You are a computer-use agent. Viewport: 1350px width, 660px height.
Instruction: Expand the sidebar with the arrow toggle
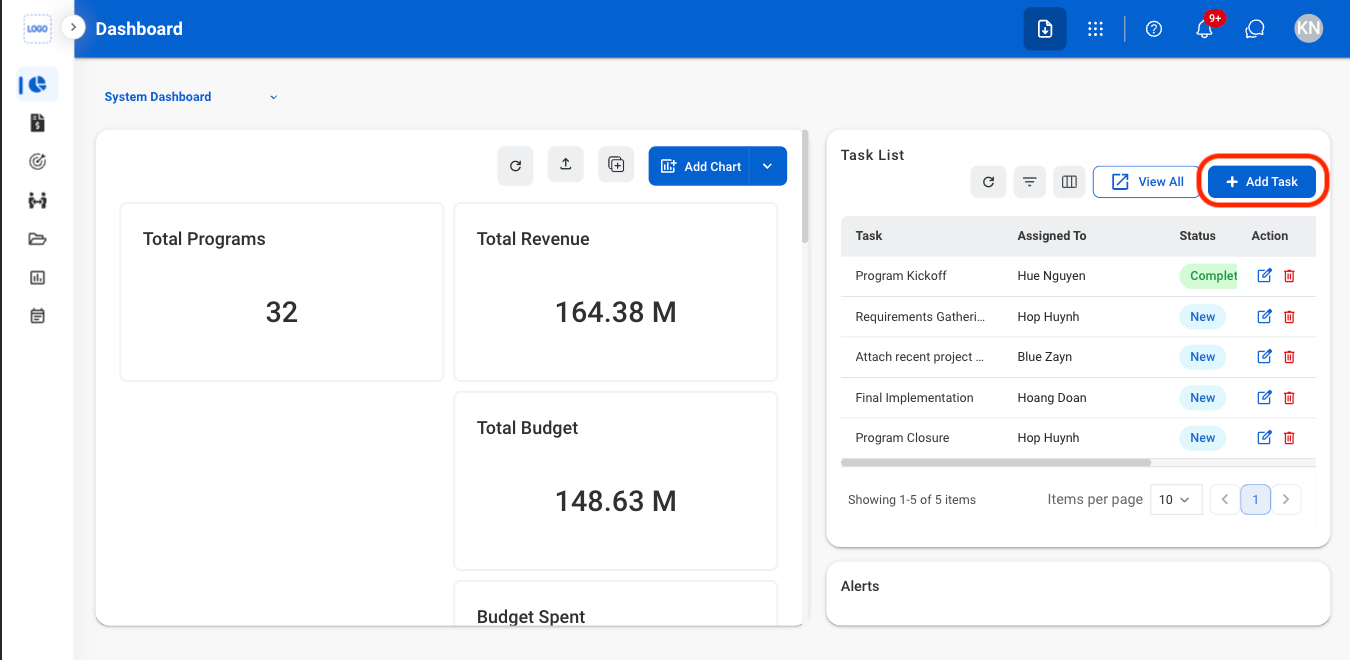click(73, 28)
